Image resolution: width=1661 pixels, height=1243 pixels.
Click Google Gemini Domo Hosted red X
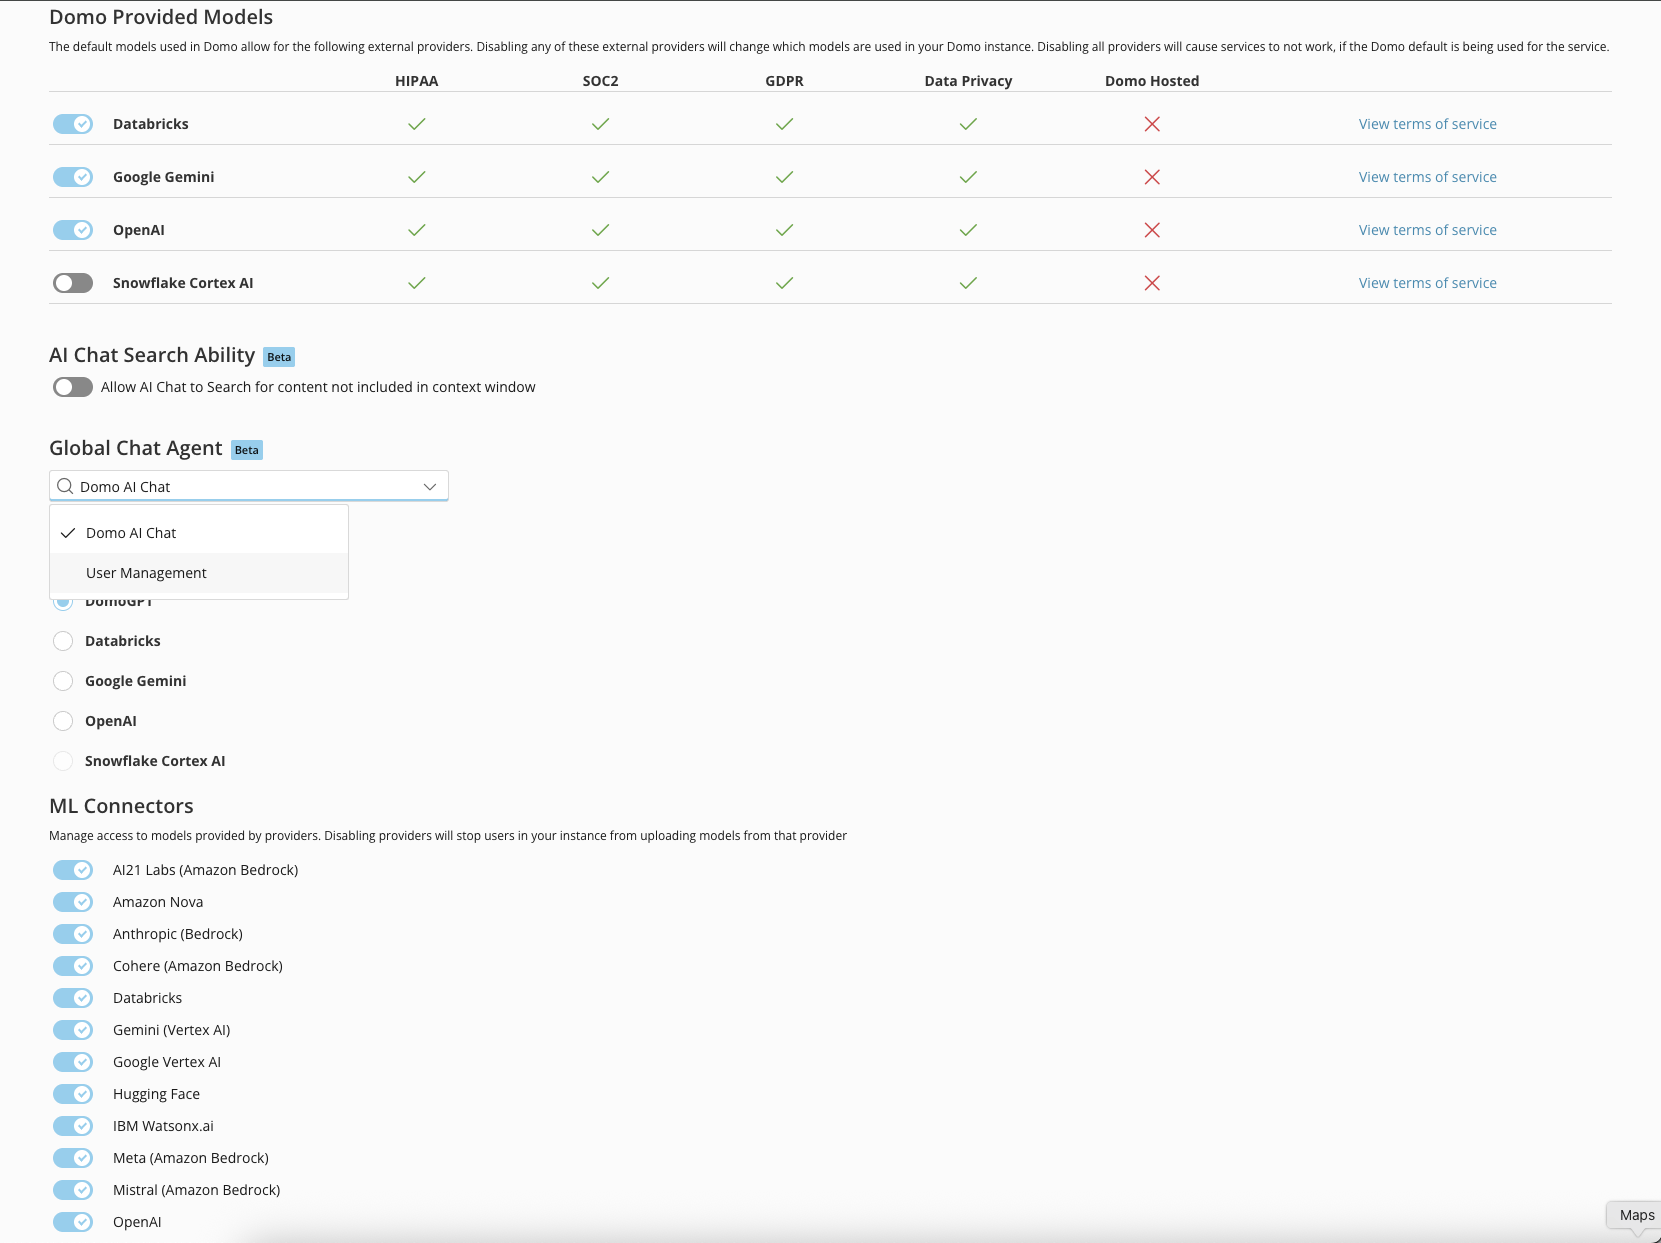[x=1152, y=177]
